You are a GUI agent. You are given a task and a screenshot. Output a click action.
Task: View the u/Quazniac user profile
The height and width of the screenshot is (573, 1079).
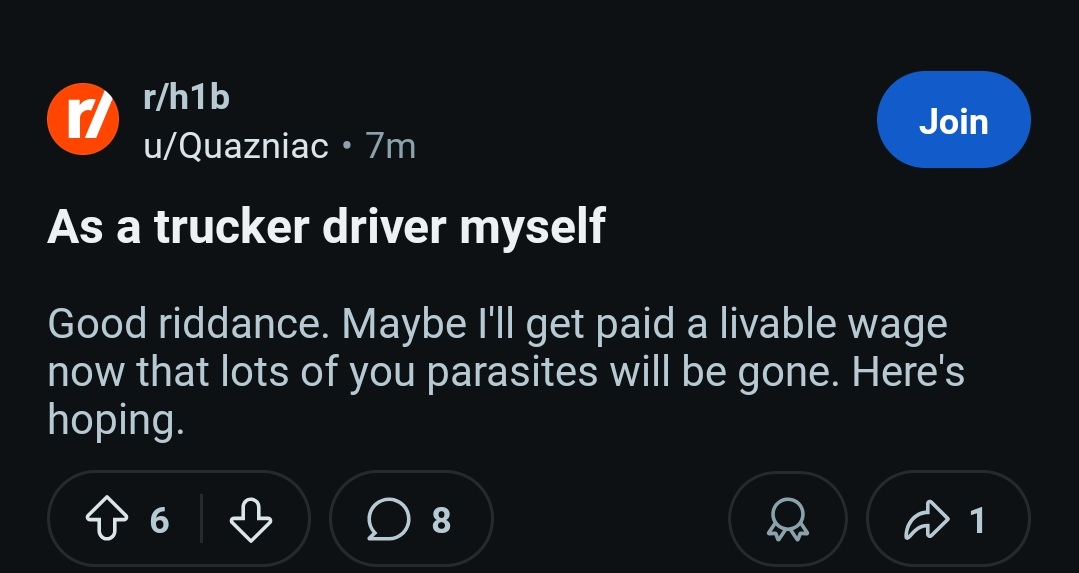click(236, 146)
